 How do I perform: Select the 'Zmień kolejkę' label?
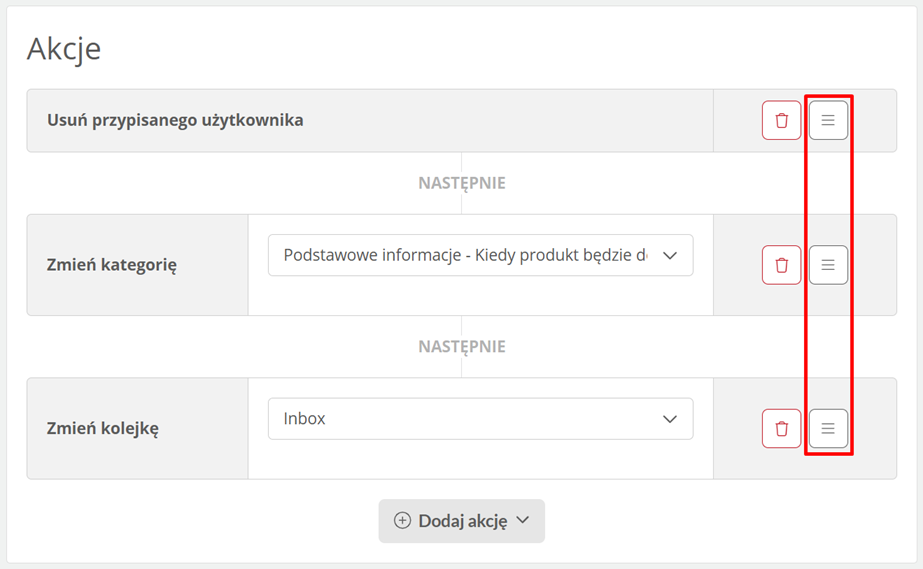(x=102, y=428)
